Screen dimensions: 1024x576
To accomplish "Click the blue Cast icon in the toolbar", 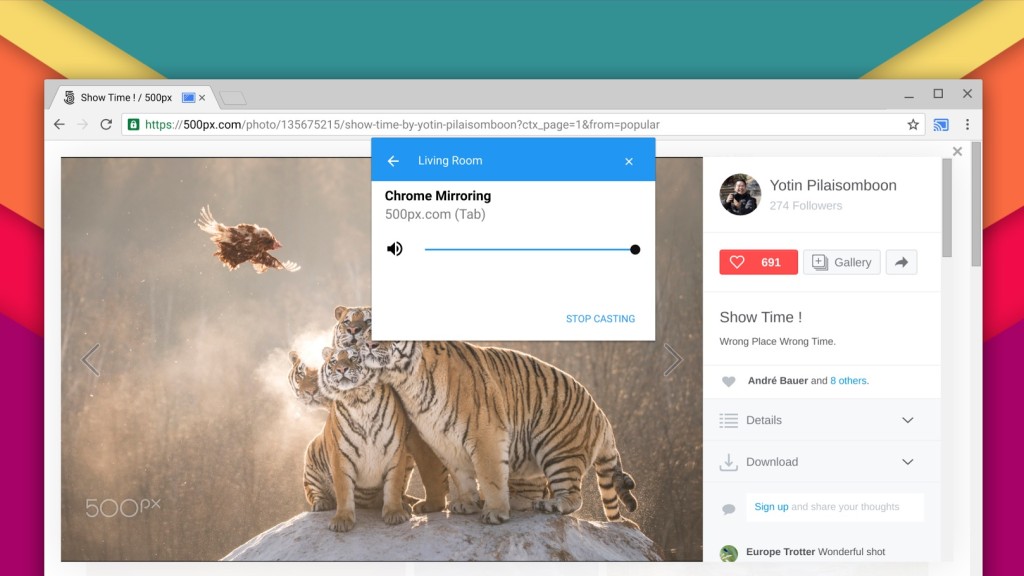I will [940, 124].
